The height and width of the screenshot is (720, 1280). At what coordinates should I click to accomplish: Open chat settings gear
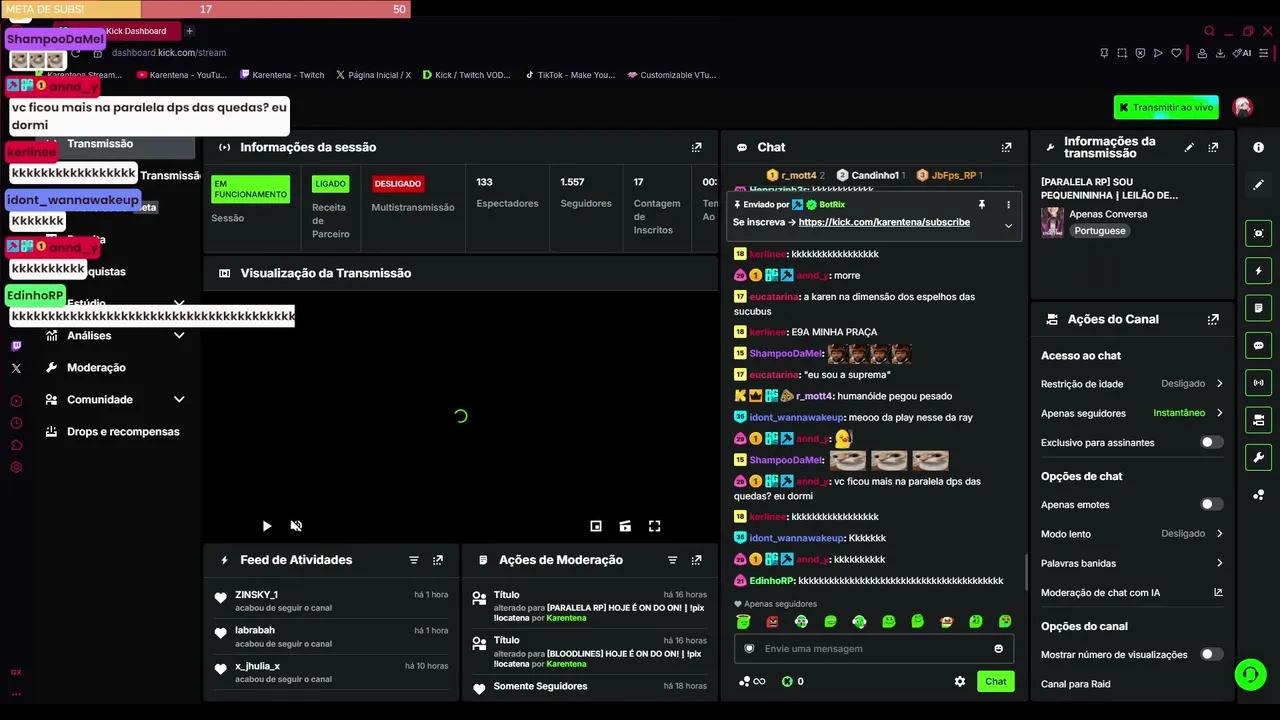[960, 681]
